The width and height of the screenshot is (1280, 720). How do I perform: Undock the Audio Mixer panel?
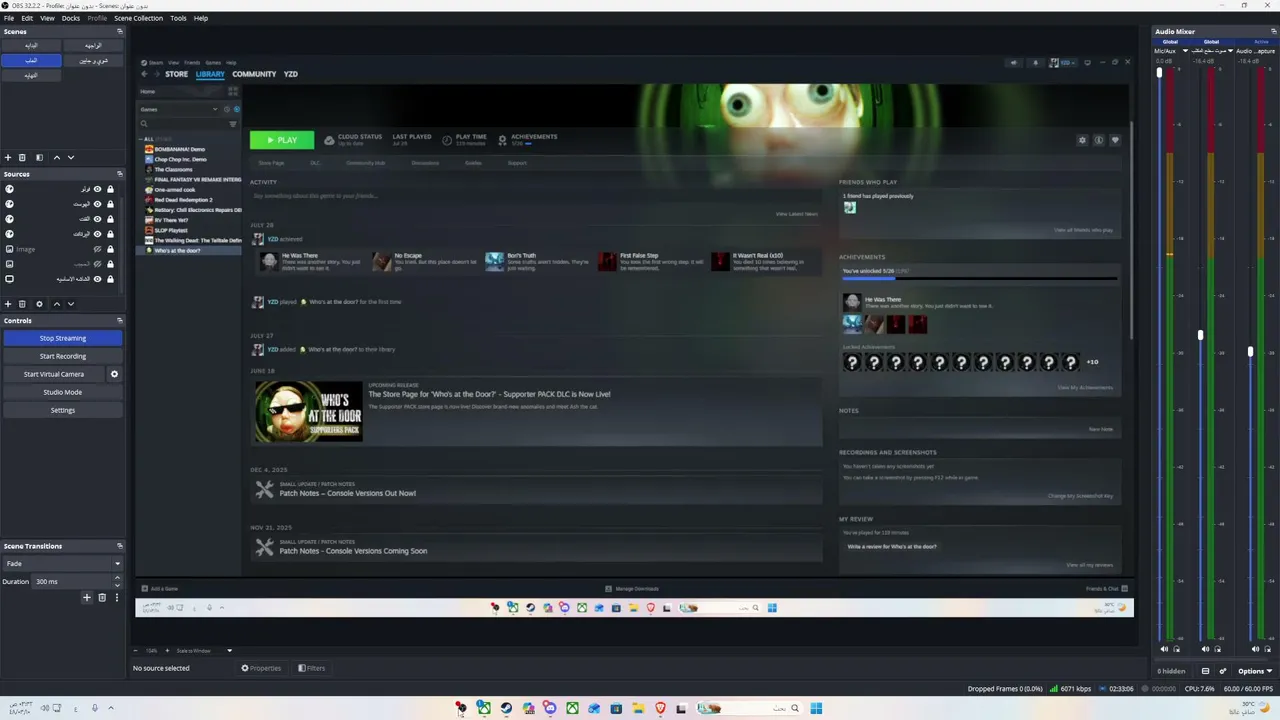(1272, 32)
